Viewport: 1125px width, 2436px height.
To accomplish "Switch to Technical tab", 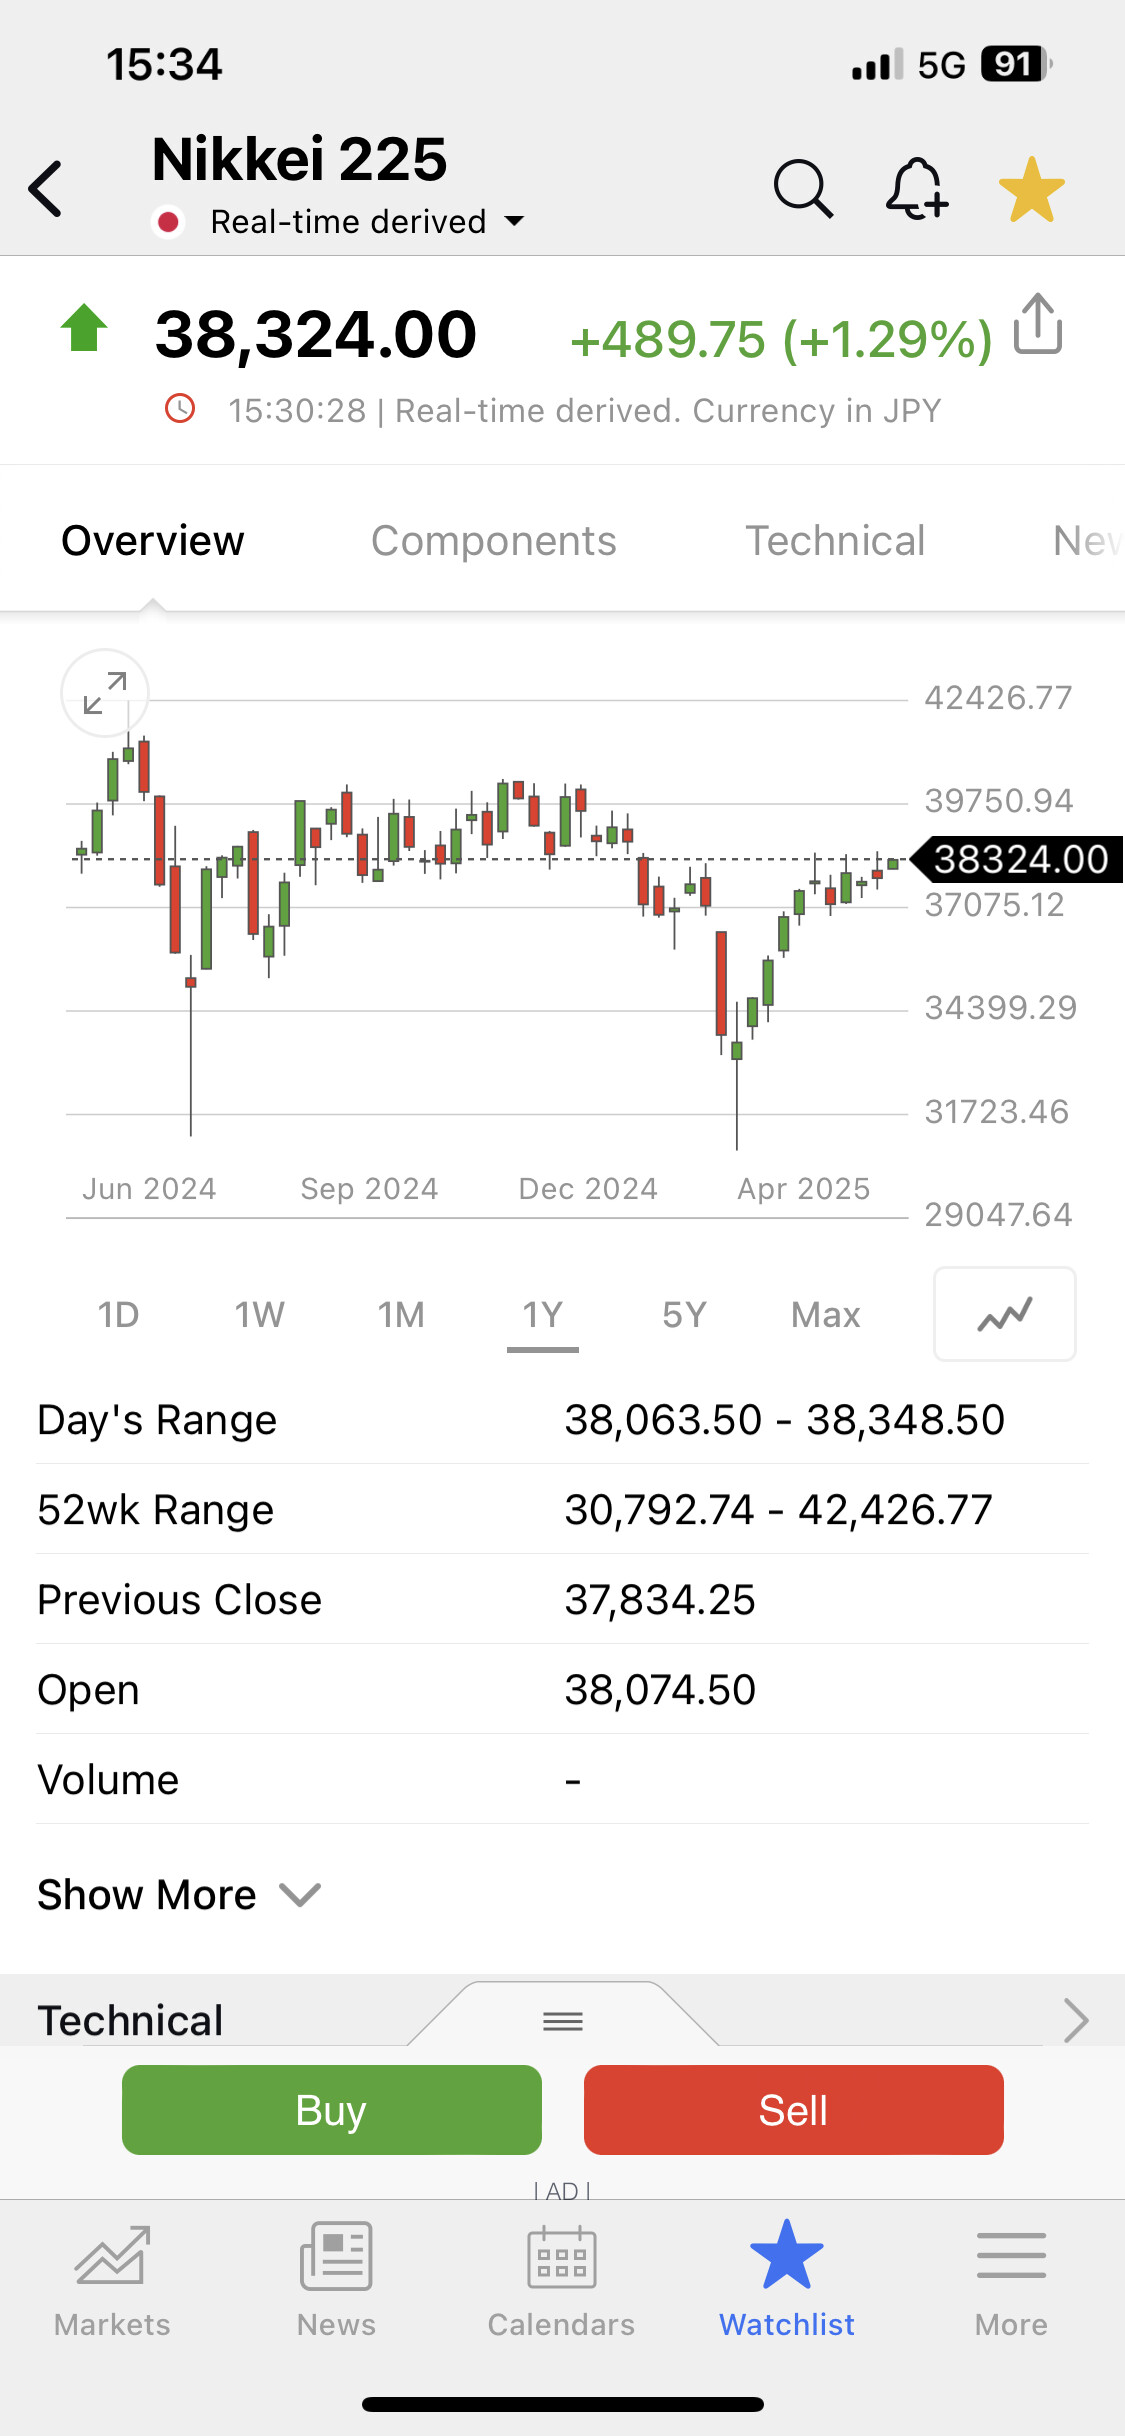I will [835, 541].
